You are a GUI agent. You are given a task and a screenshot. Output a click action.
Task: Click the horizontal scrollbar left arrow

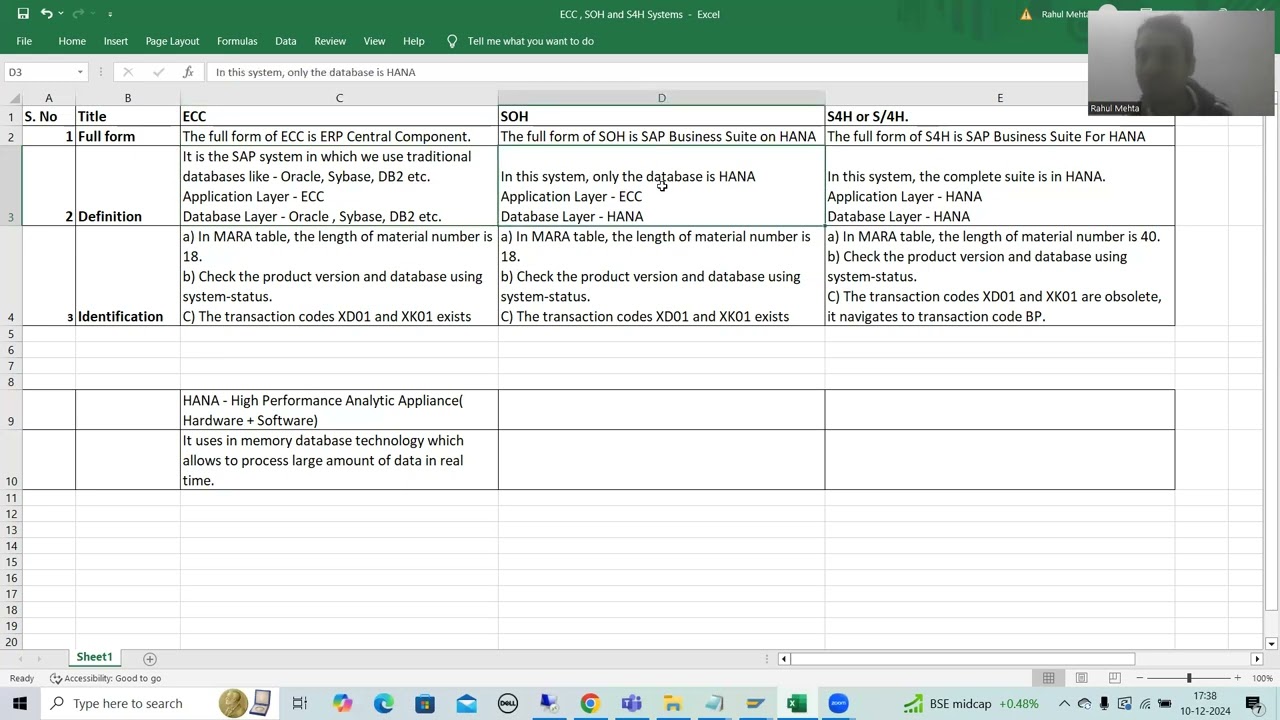784,658
